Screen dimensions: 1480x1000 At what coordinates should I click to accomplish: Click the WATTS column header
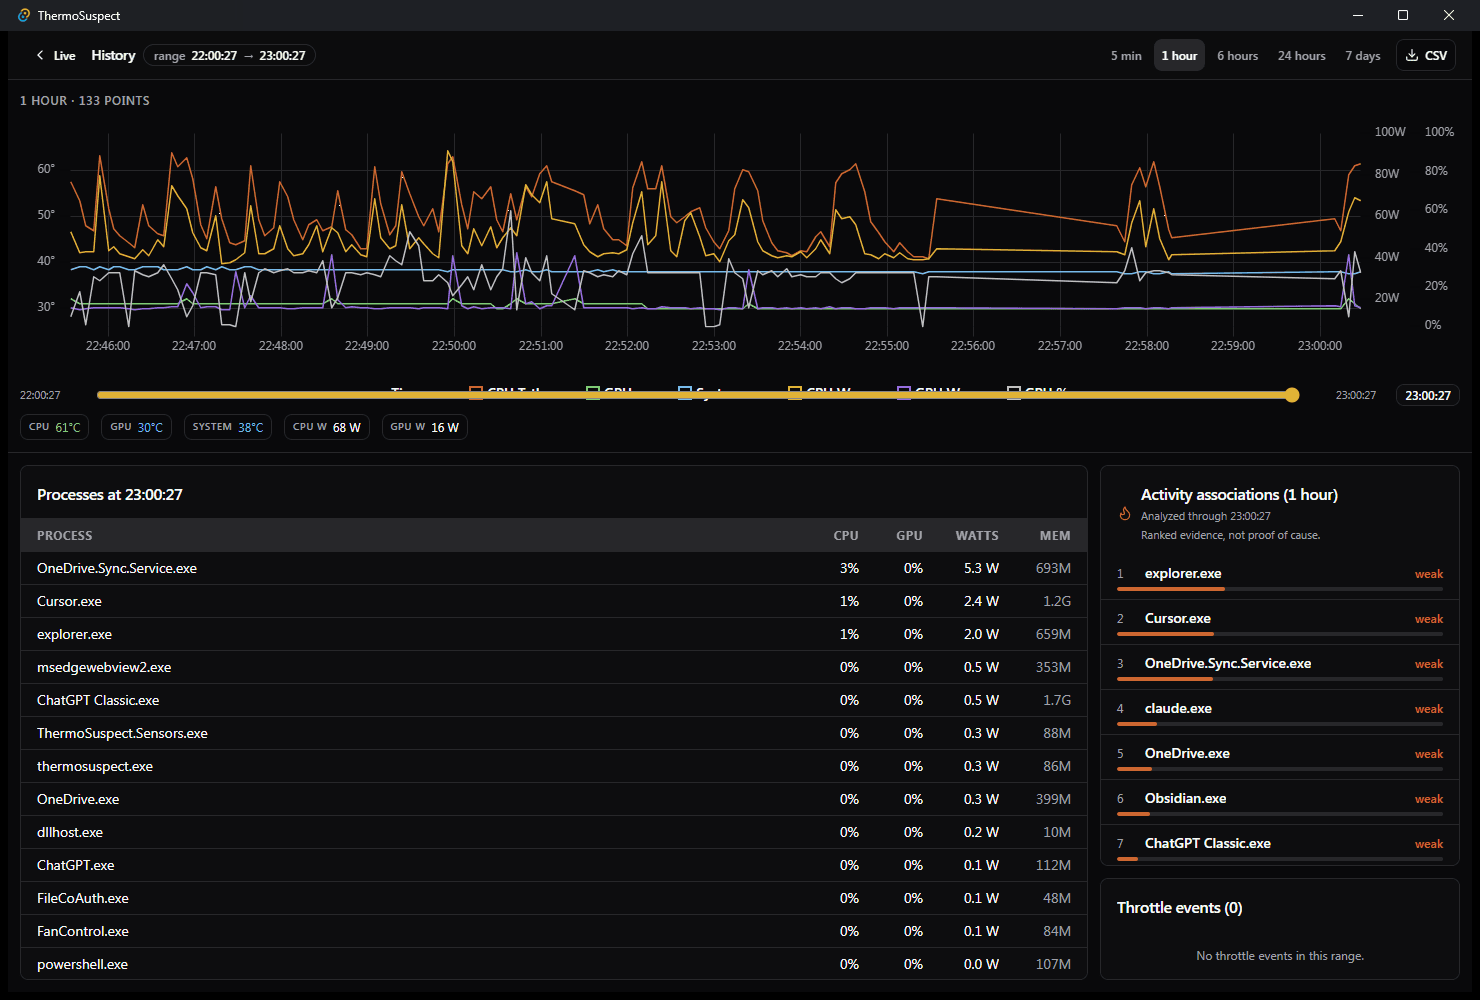[x=977, y=536]
